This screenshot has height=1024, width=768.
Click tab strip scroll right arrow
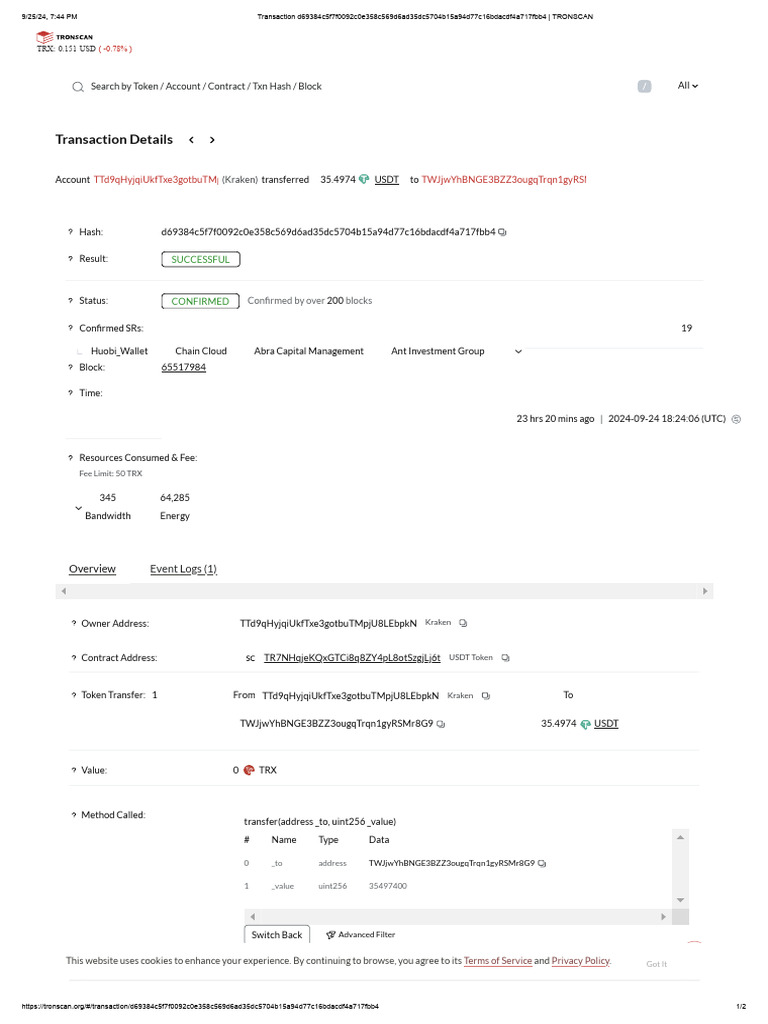tap(705, 591)
